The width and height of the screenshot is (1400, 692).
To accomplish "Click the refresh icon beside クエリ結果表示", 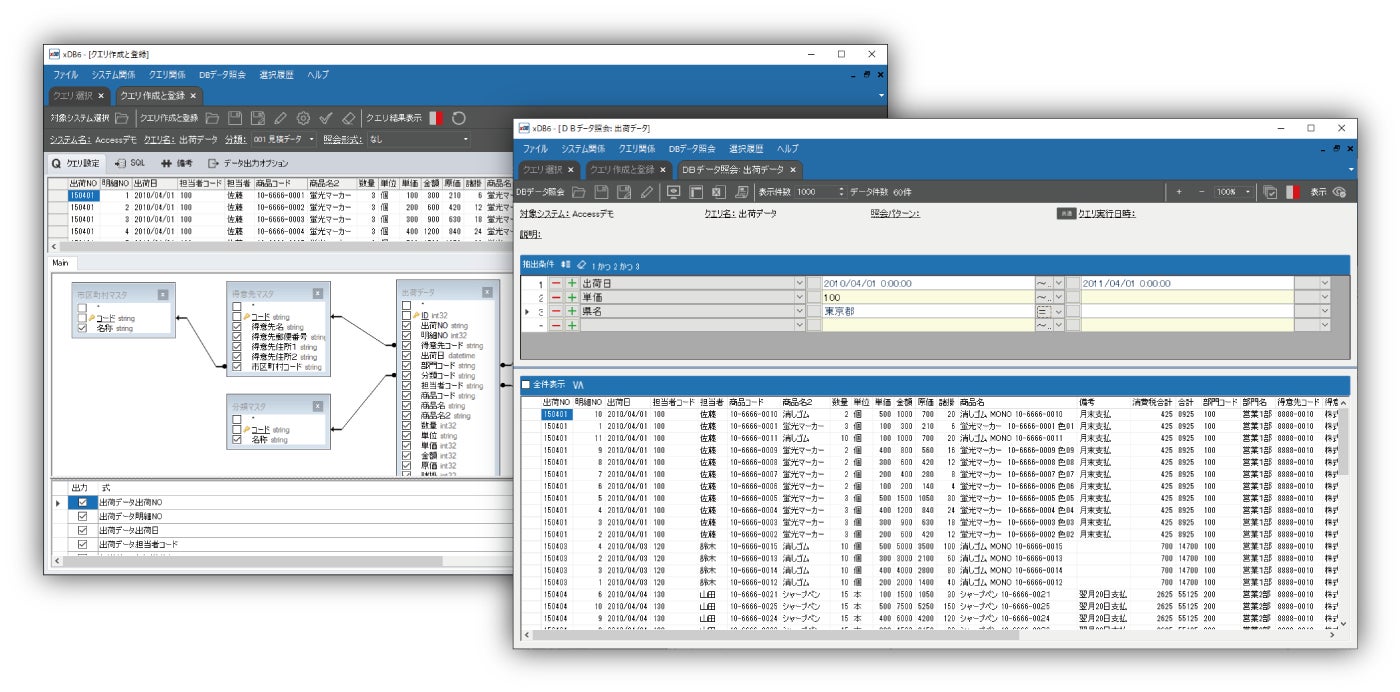I will [459, 118].
